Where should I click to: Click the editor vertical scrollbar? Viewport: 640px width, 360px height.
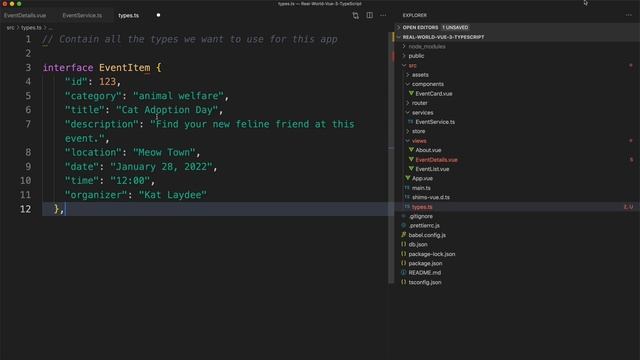391,158
